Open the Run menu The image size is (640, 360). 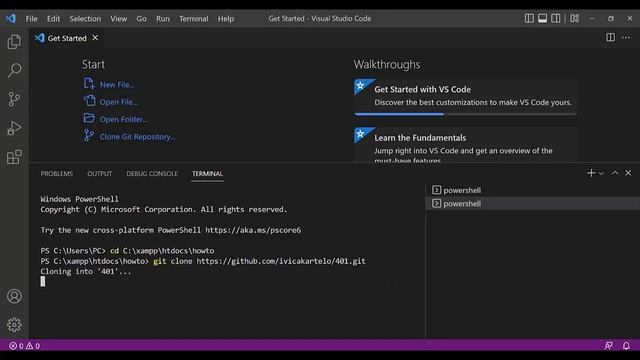point(162,19)
